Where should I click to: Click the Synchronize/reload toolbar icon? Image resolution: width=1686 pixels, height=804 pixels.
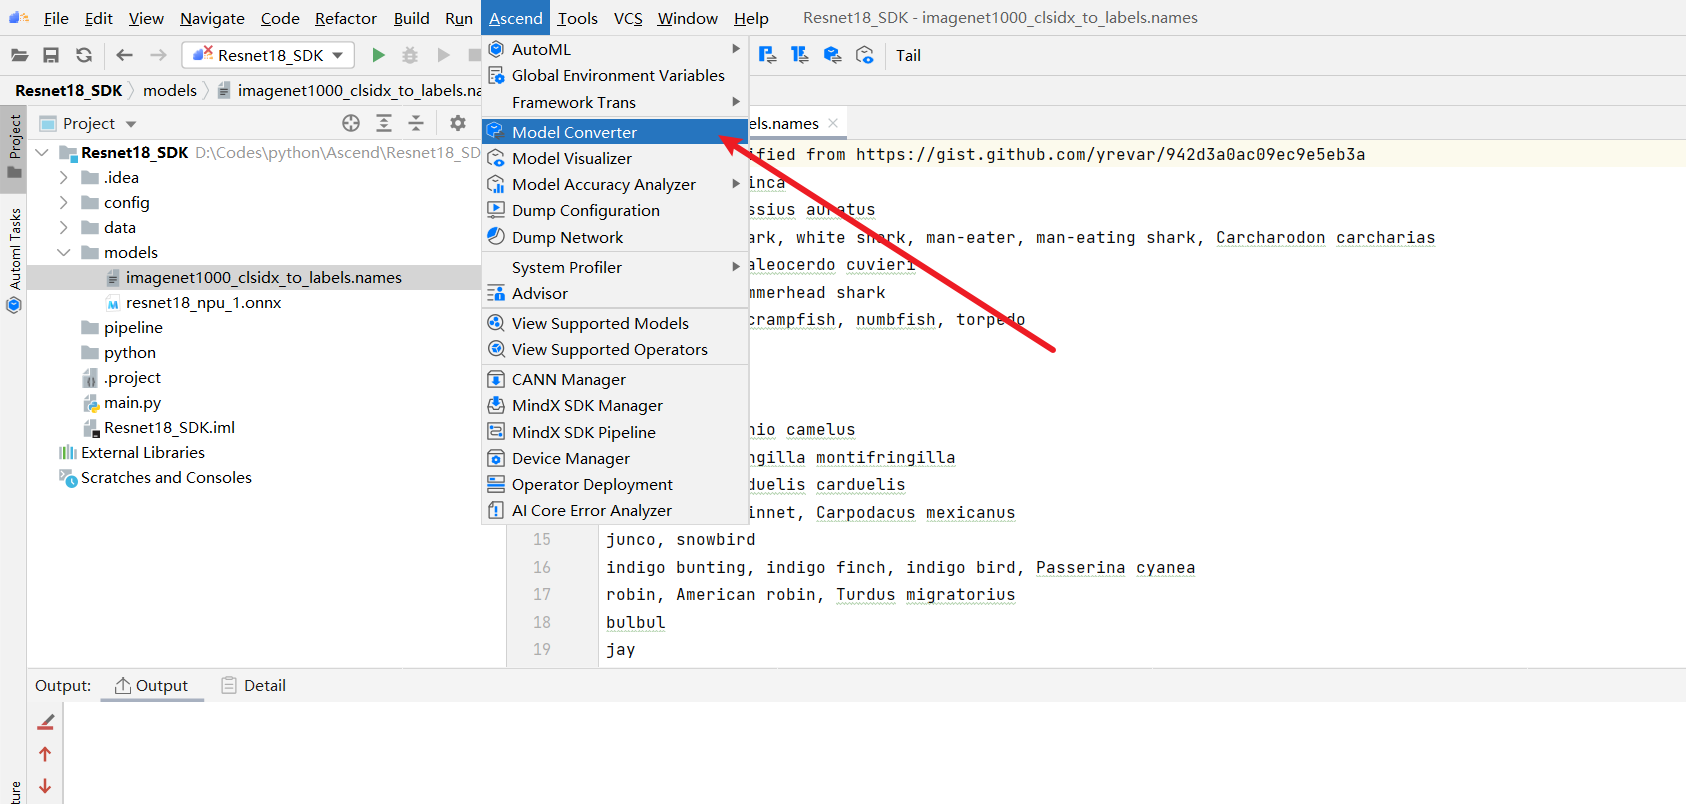84,55
